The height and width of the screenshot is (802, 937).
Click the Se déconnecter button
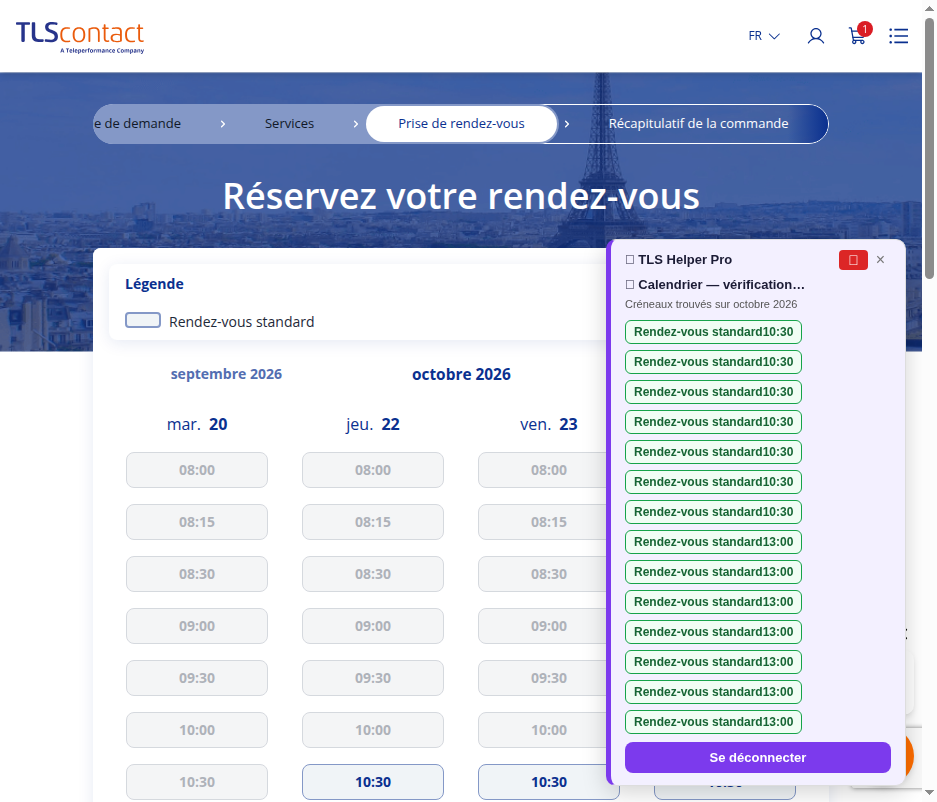758,757
